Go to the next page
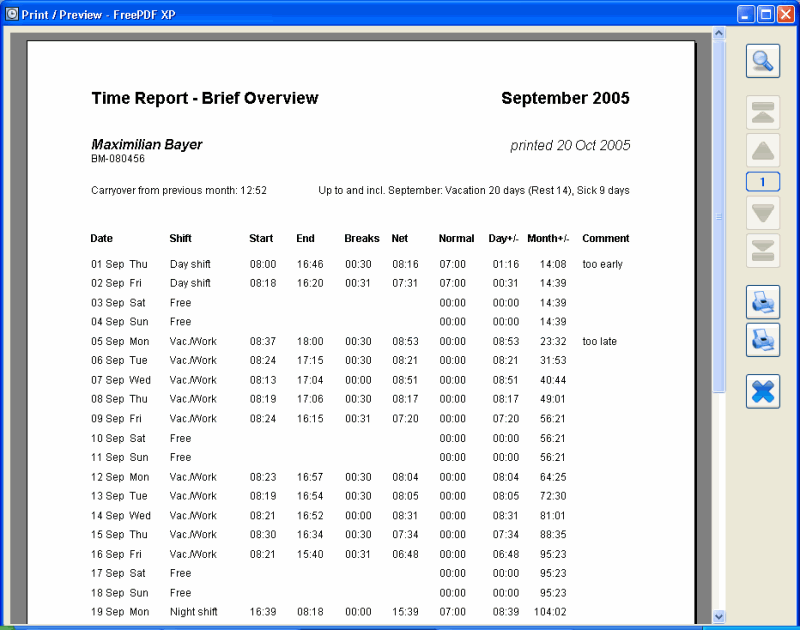 coord(763,213)
